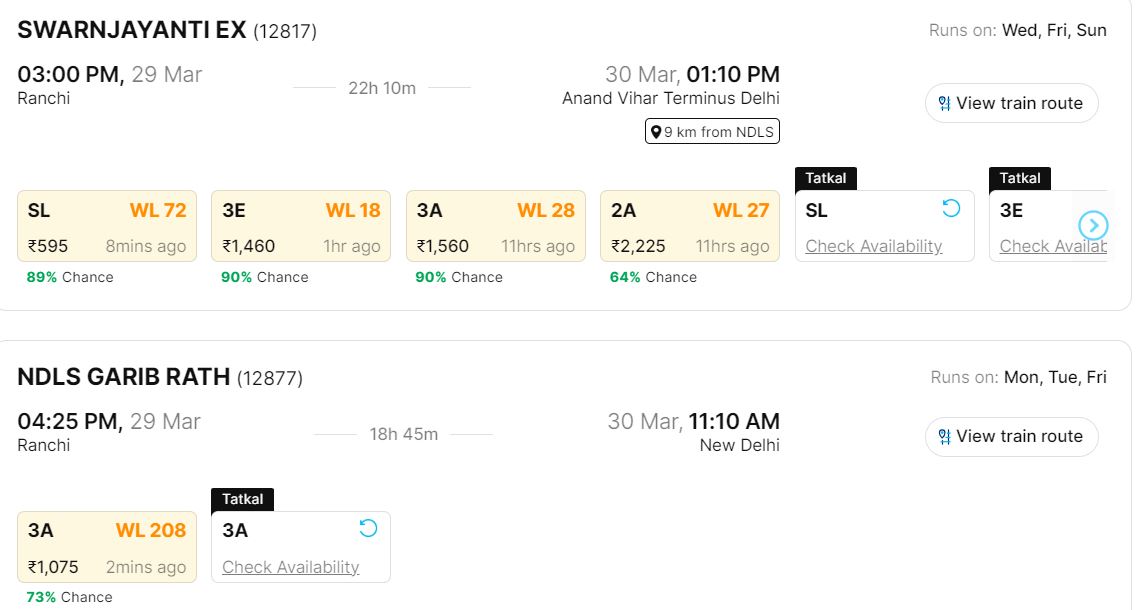The height and width of the screenshot is (610, 1137).
Task: Click route icon in Swarnjayanti View train route
Action: (x=943, y=103)
